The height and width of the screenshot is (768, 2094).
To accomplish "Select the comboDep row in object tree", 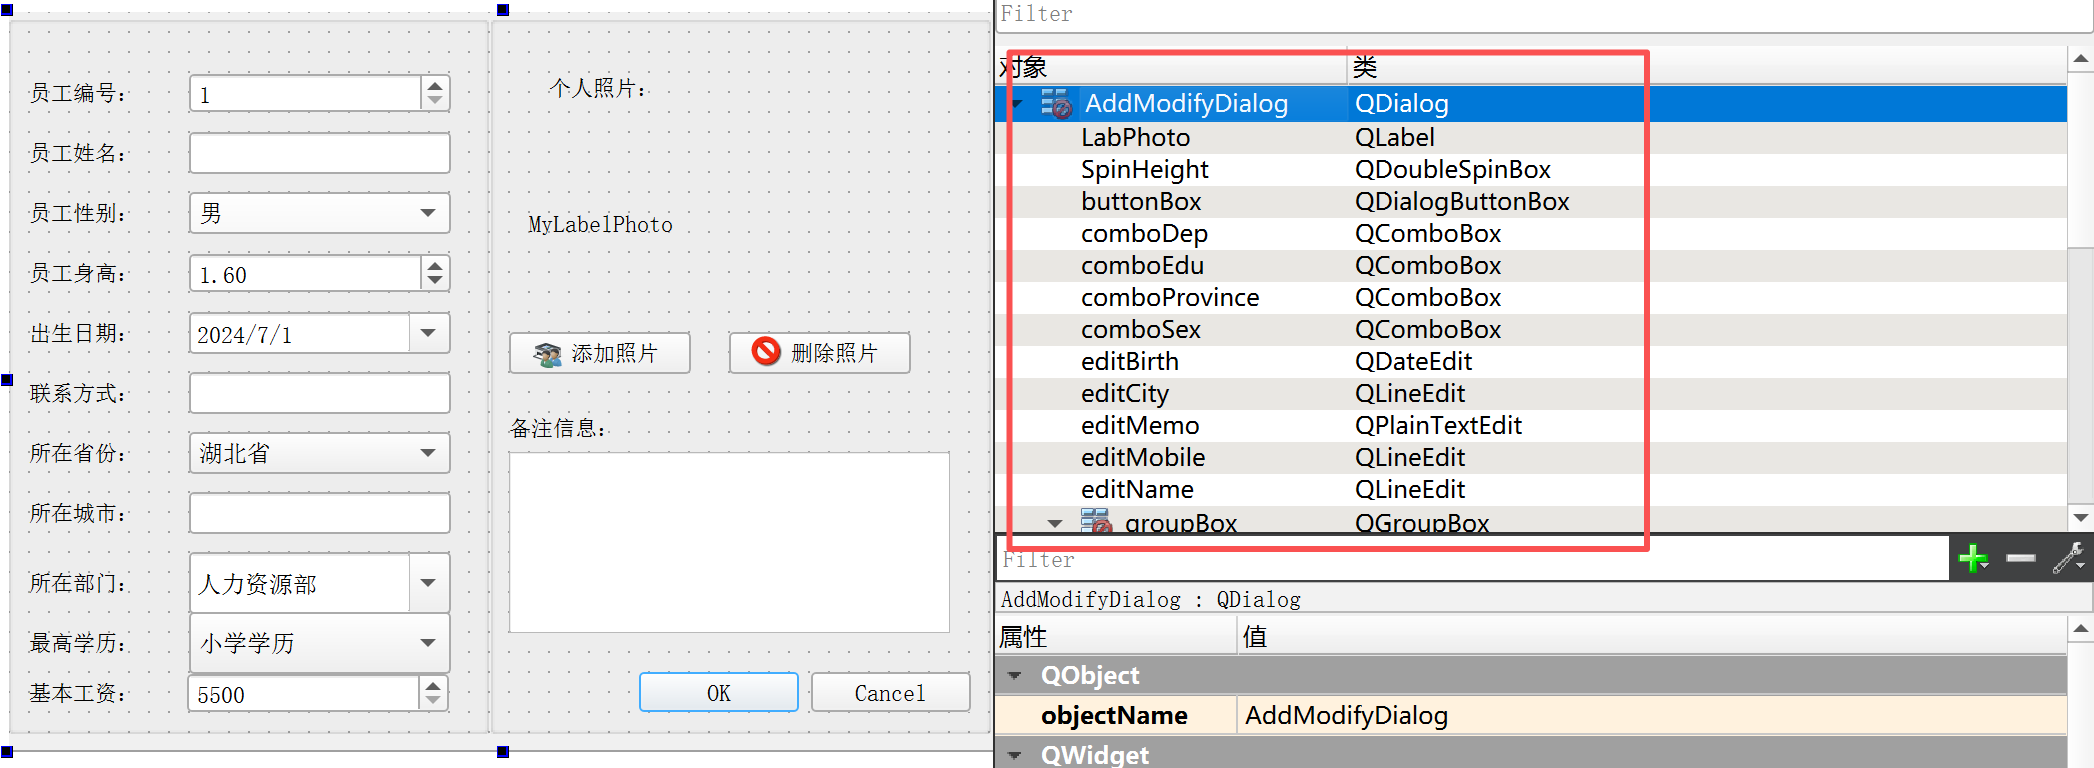I will tap(1530, 233).
